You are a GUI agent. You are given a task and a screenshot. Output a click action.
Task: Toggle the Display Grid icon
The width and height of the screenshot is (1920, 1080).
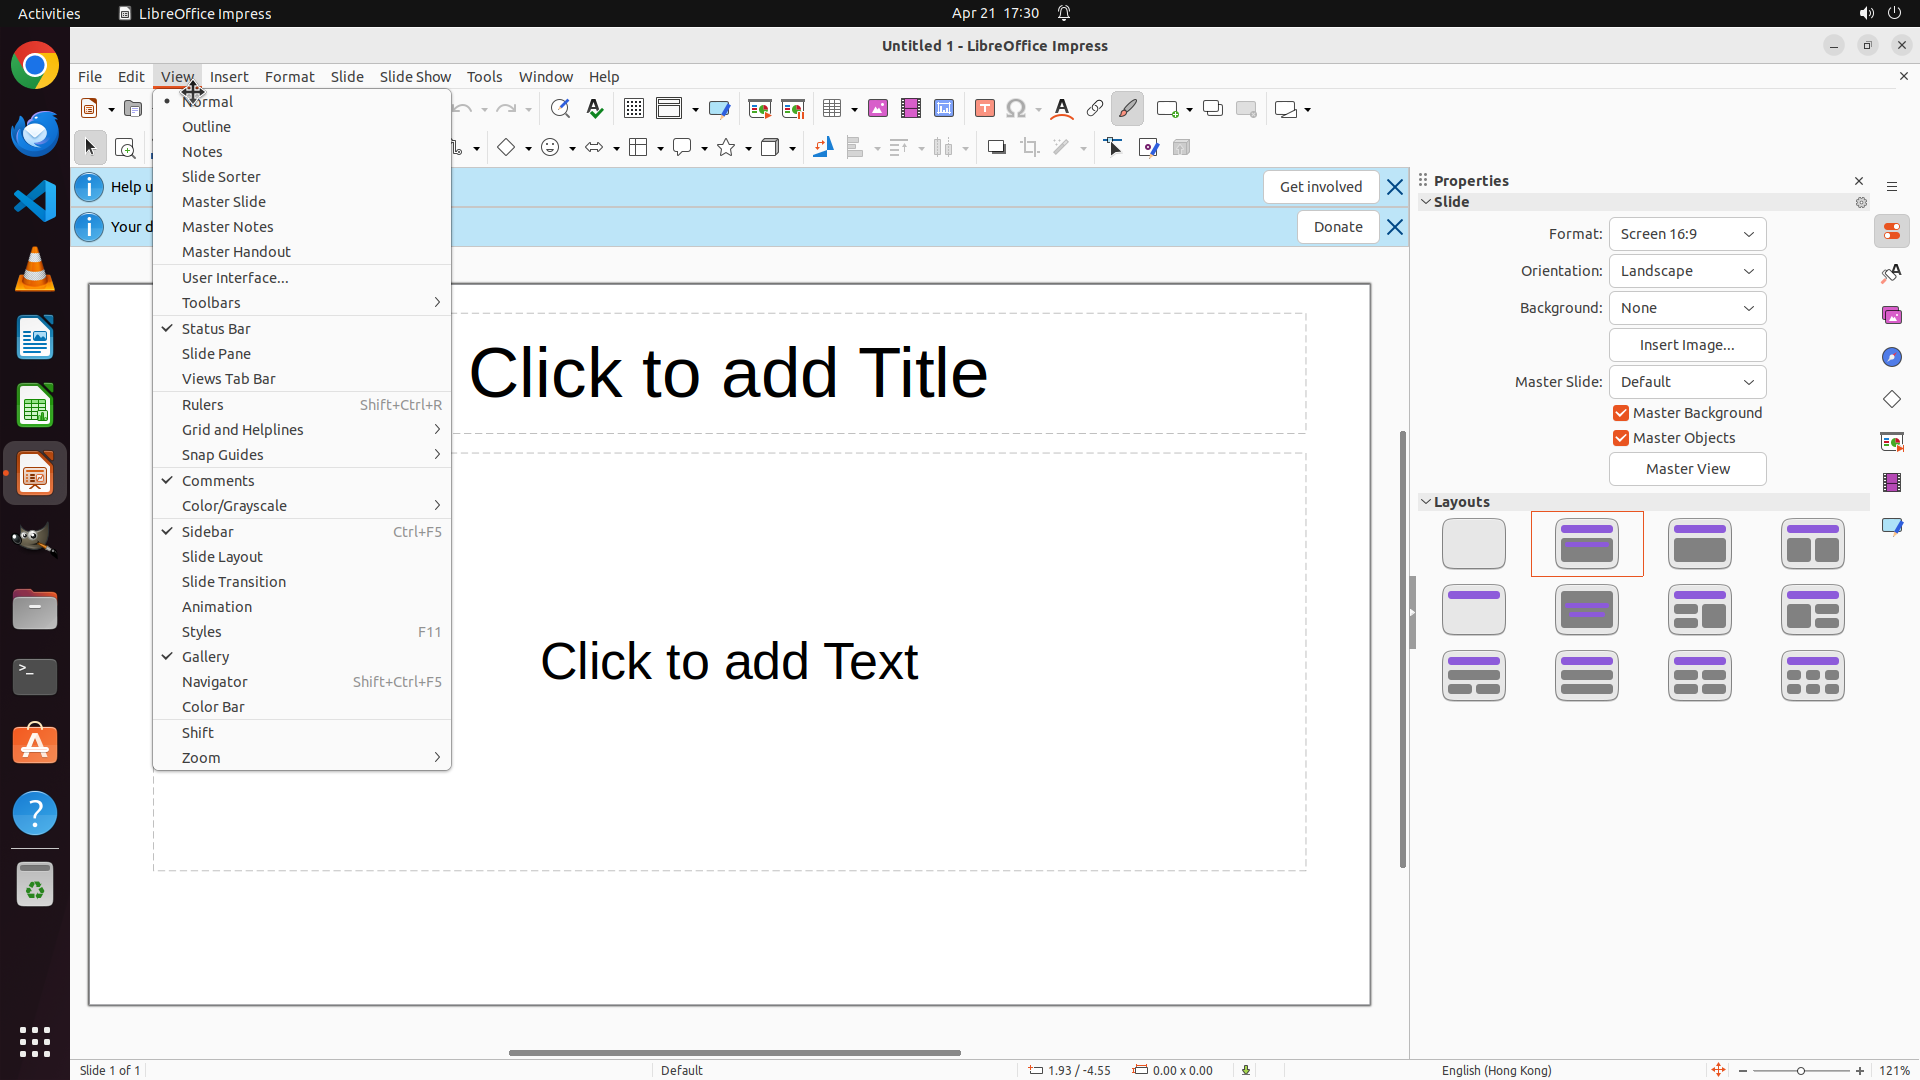click(634, 109)
